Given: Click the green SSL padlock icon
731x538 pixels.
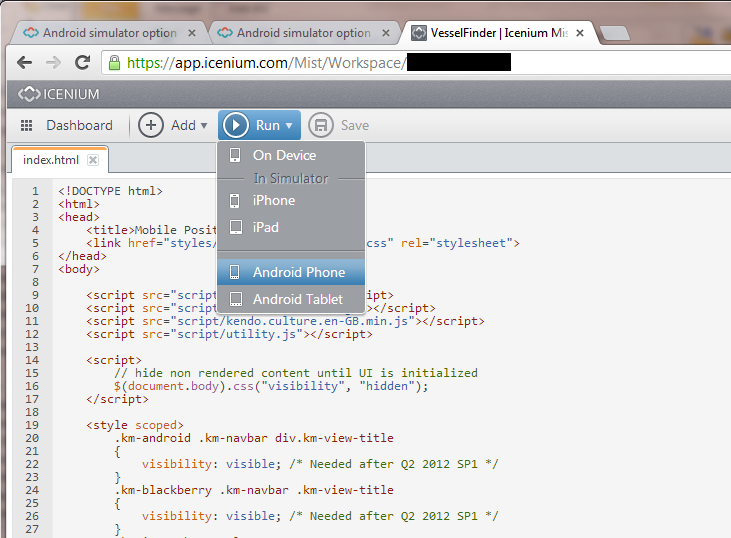Looking at the screenshot, I should (x=114, y=62).
